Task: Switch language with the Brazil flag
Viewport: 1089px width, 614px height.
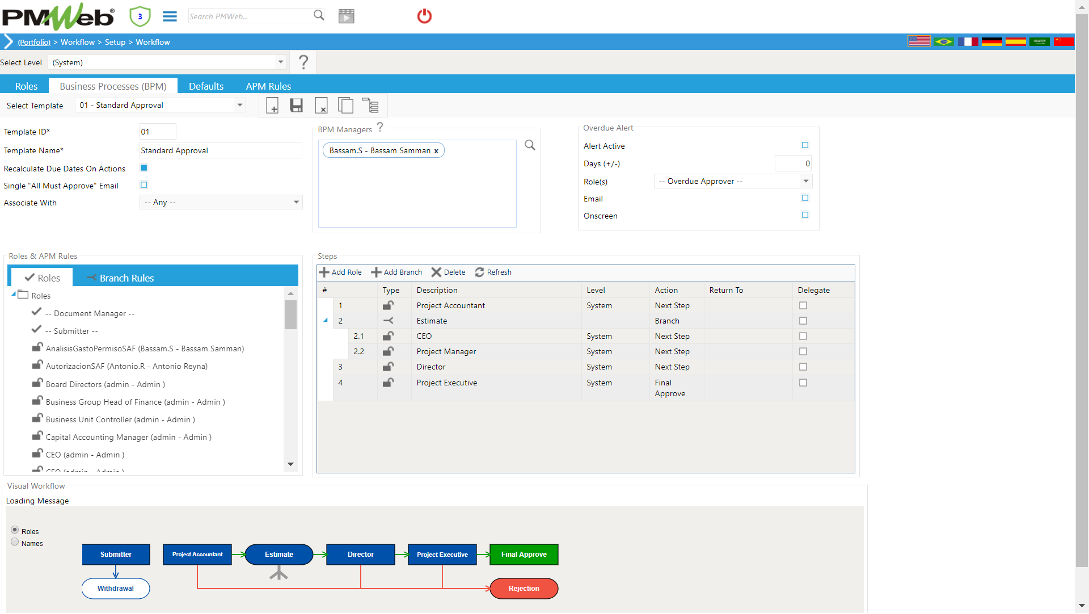Action: click(944, 42)
